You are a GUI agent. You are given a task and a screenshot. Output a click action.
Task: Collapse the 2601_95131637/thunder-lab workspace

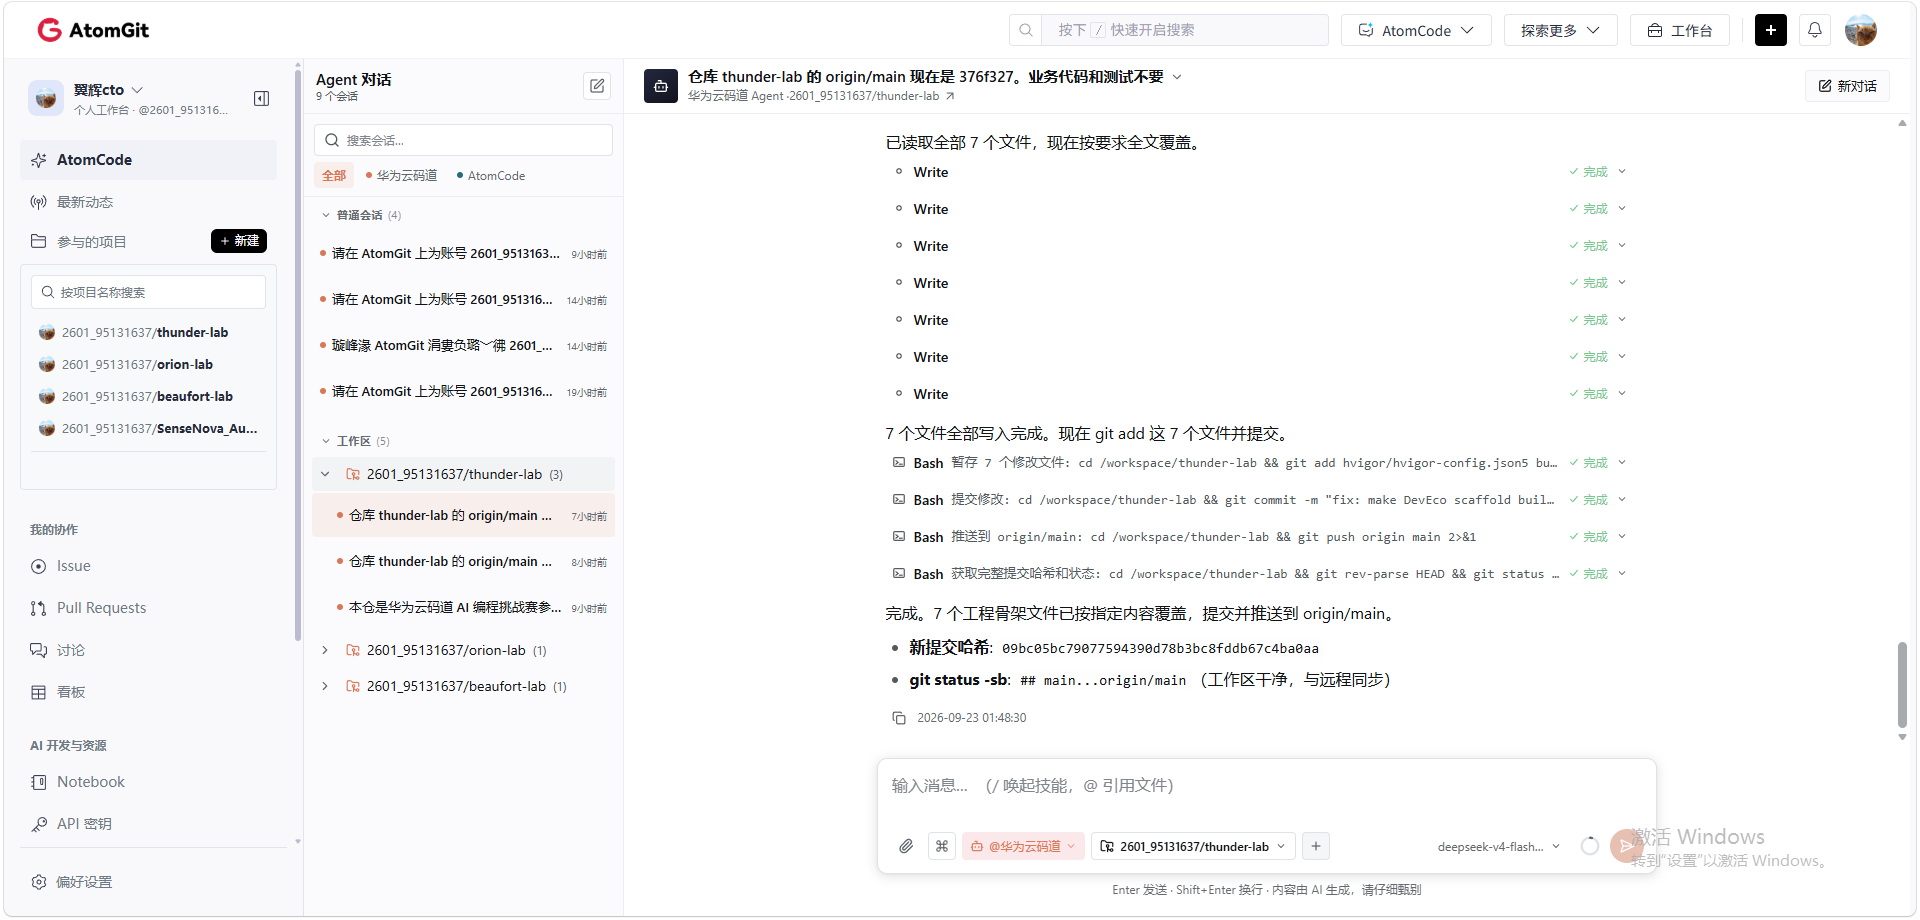[325, 474]
